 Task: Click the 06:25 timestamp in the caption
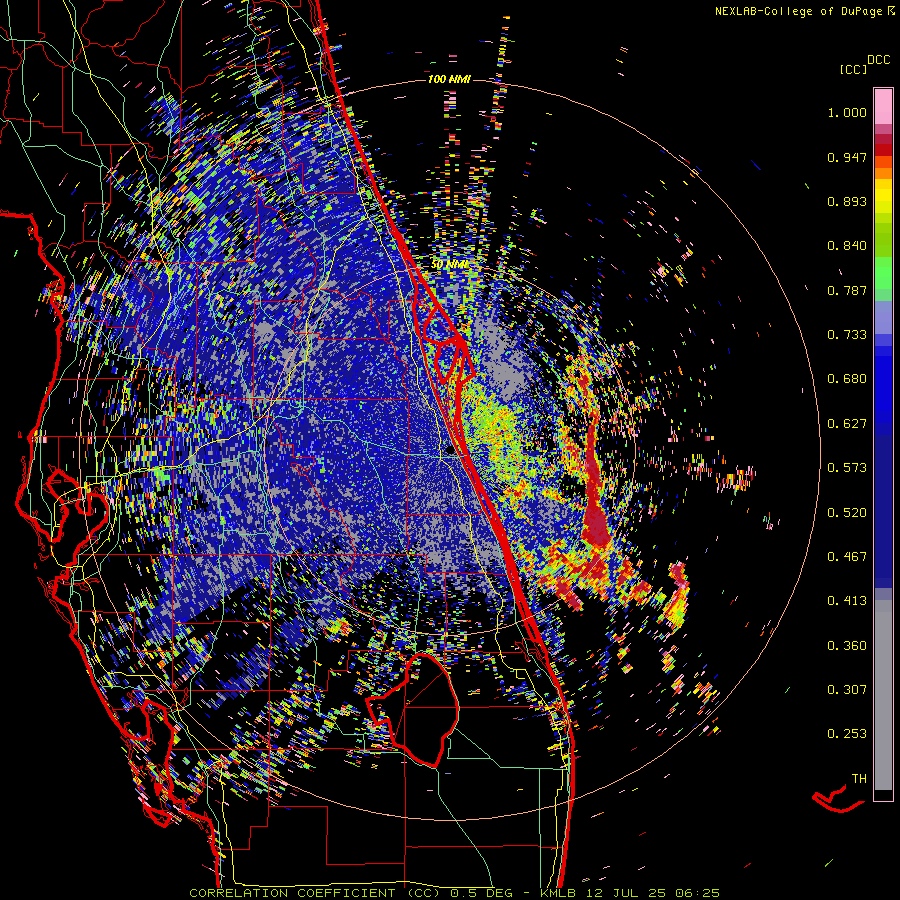696,893
